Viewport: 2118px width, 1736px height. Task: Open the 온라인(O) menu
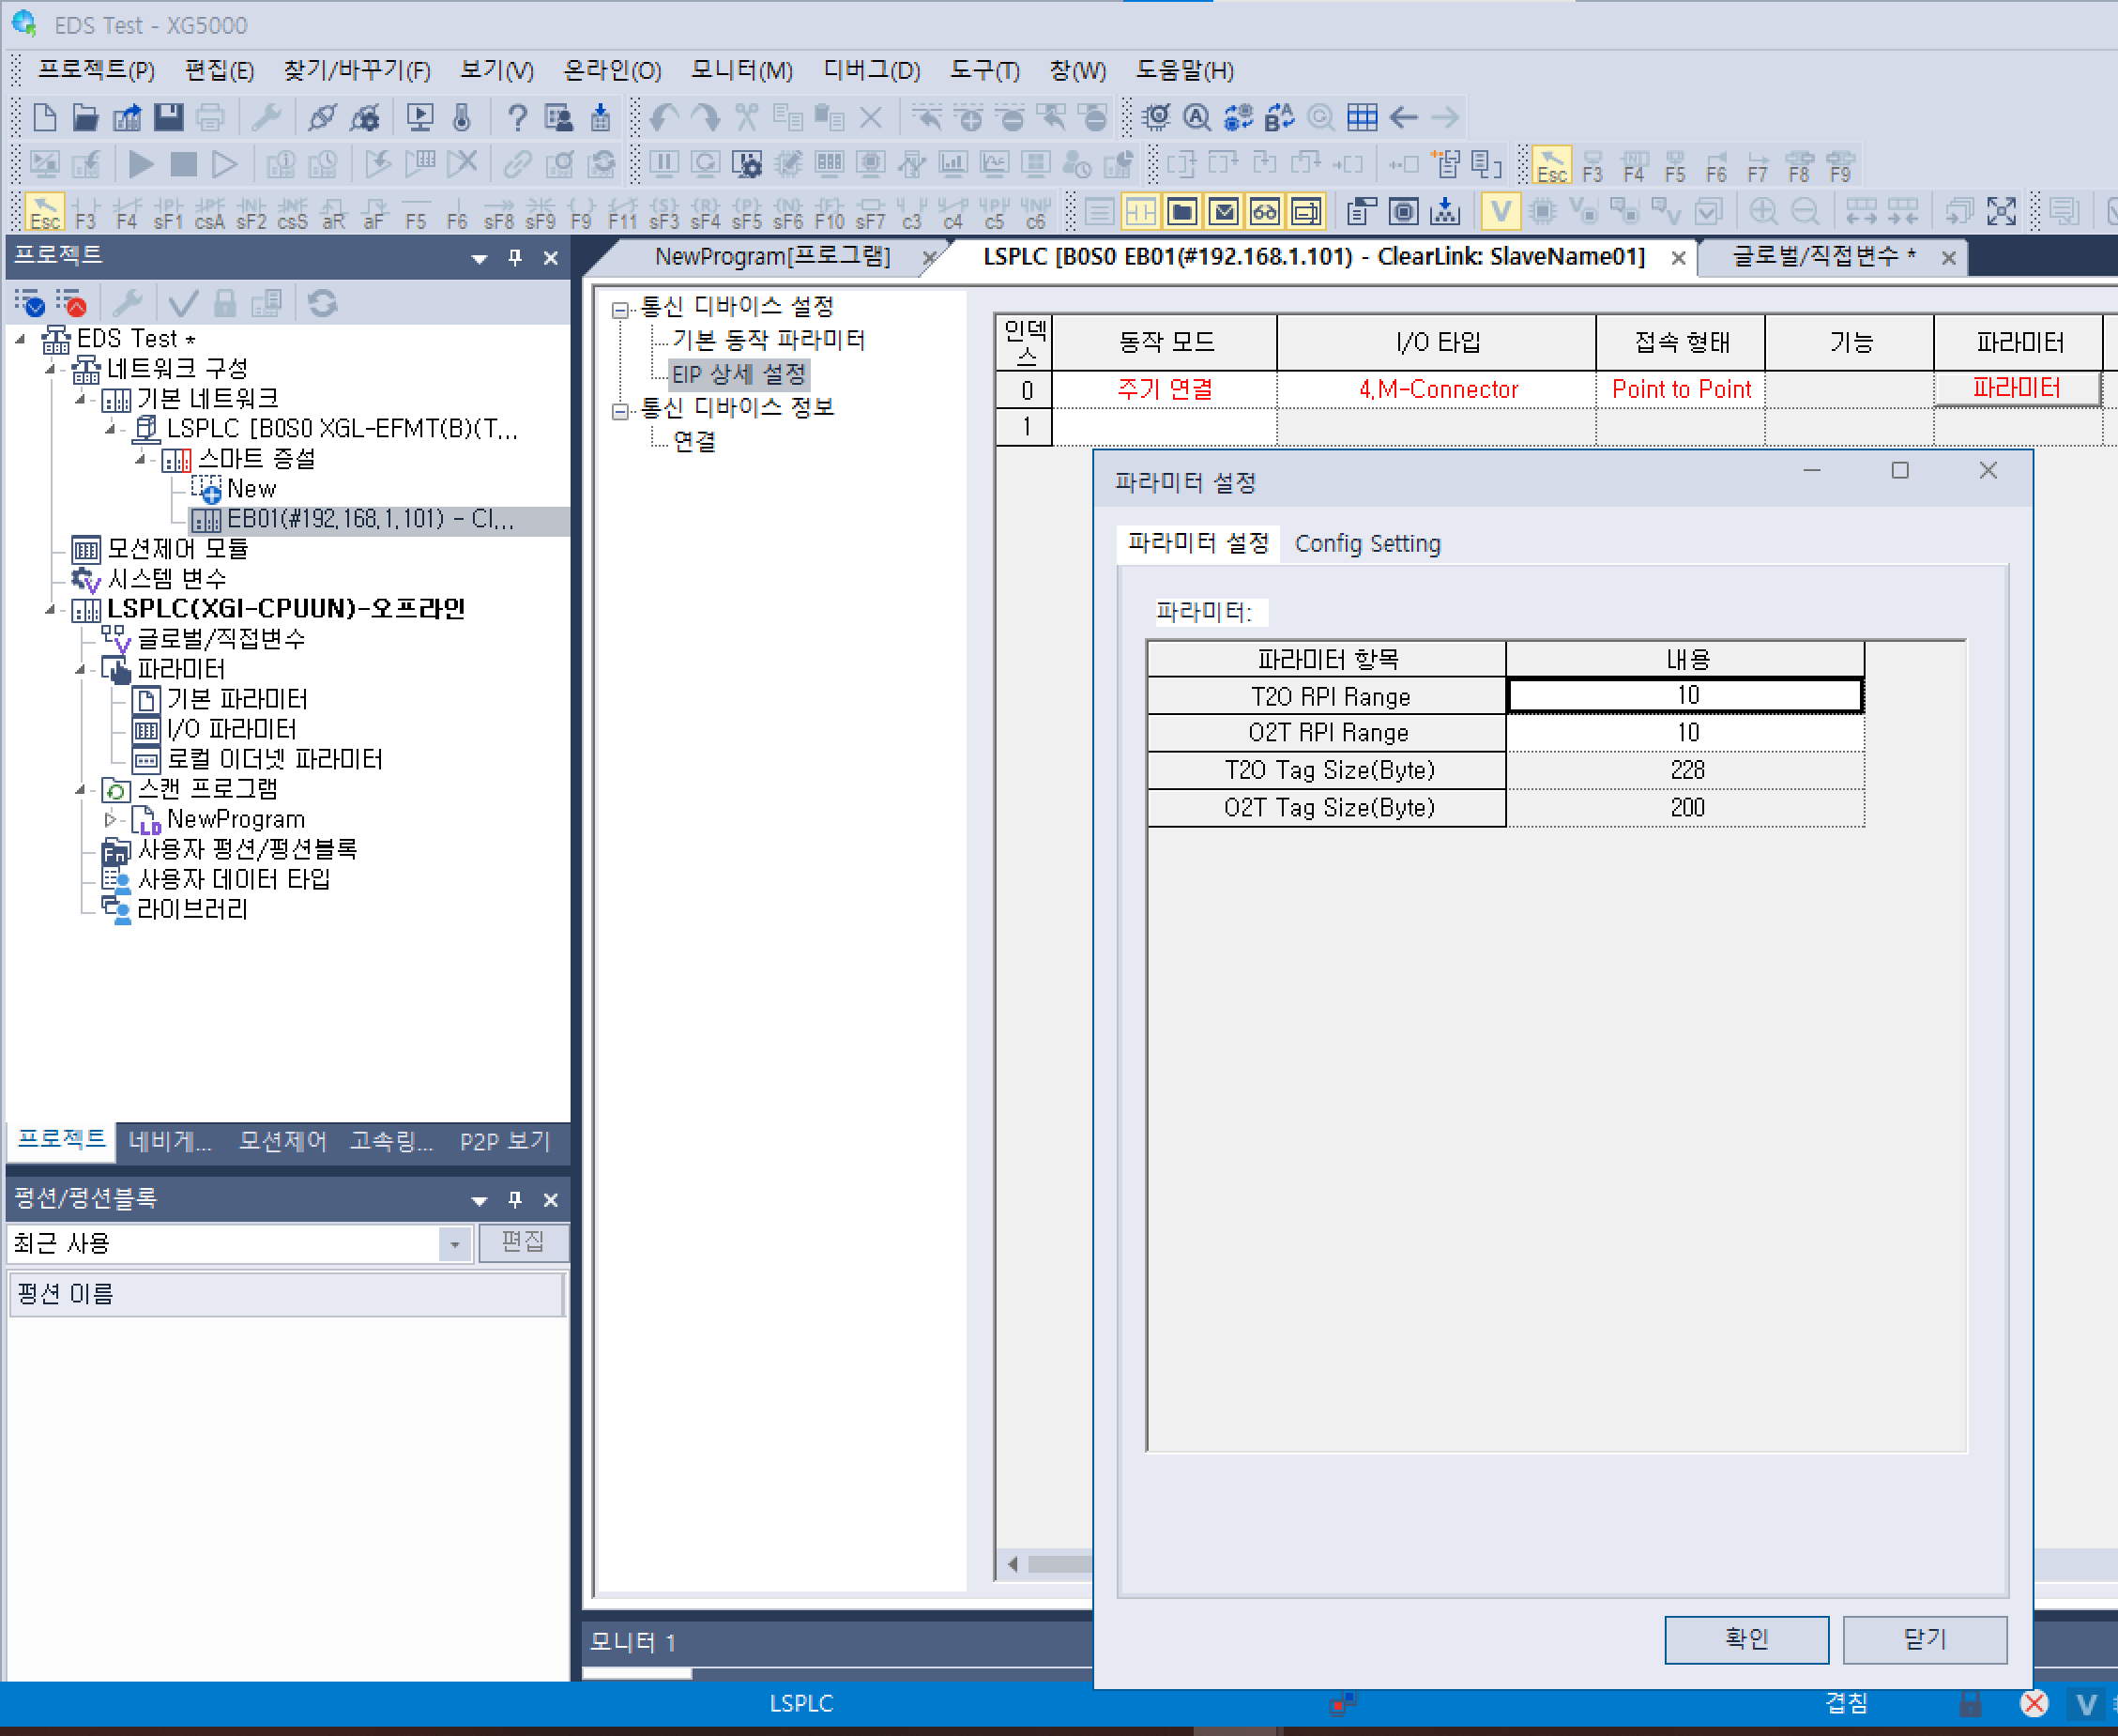point(612,70)
